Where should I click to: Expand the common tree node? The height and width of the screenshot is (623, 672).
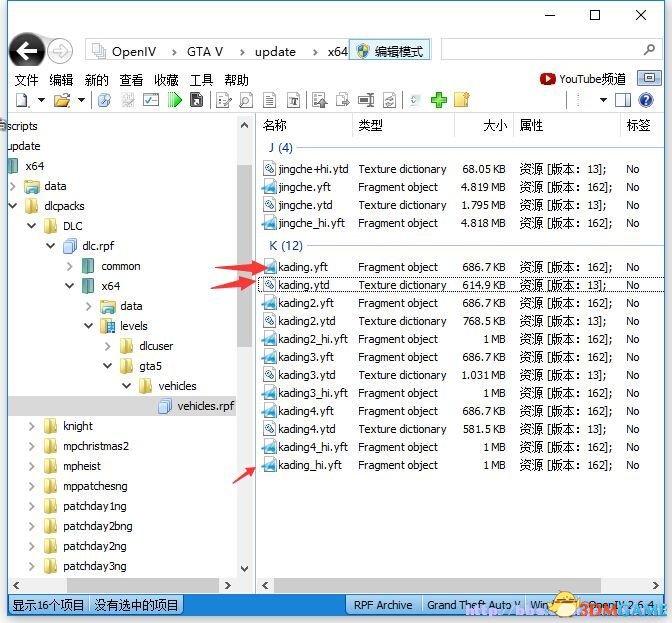pyautogui.click(x=70, y=266)
